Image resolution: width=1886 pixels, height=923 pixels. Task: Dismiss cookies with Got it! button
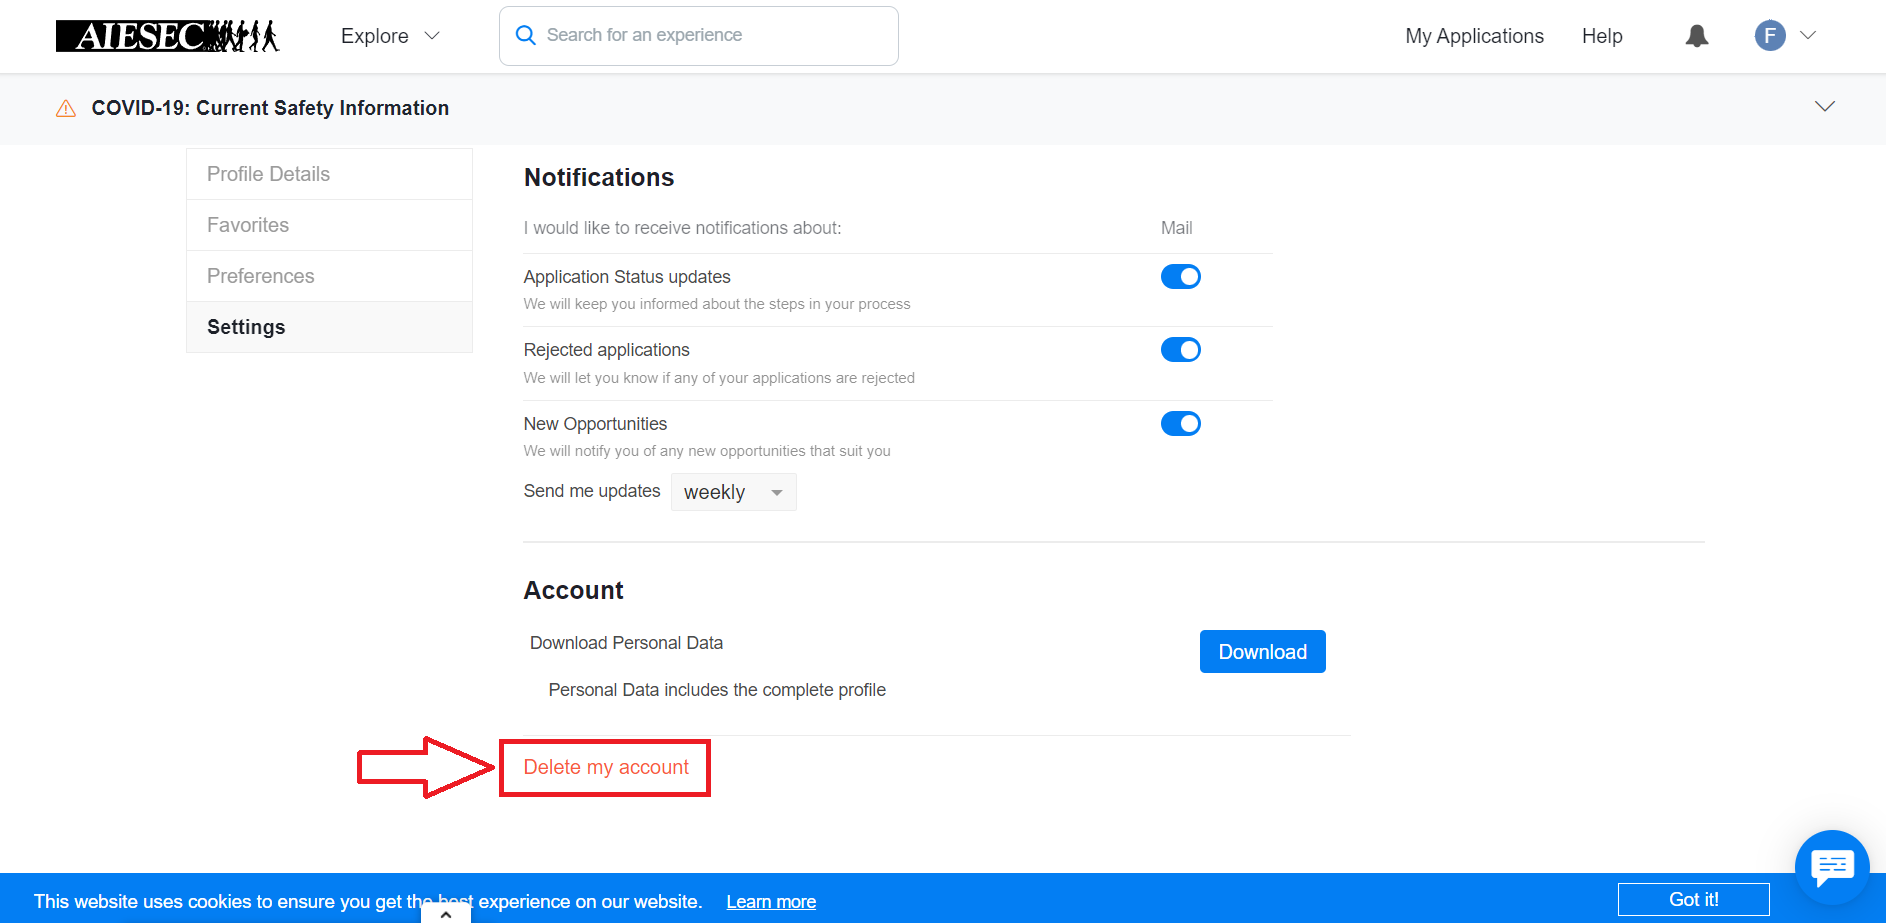point(1694,899)
